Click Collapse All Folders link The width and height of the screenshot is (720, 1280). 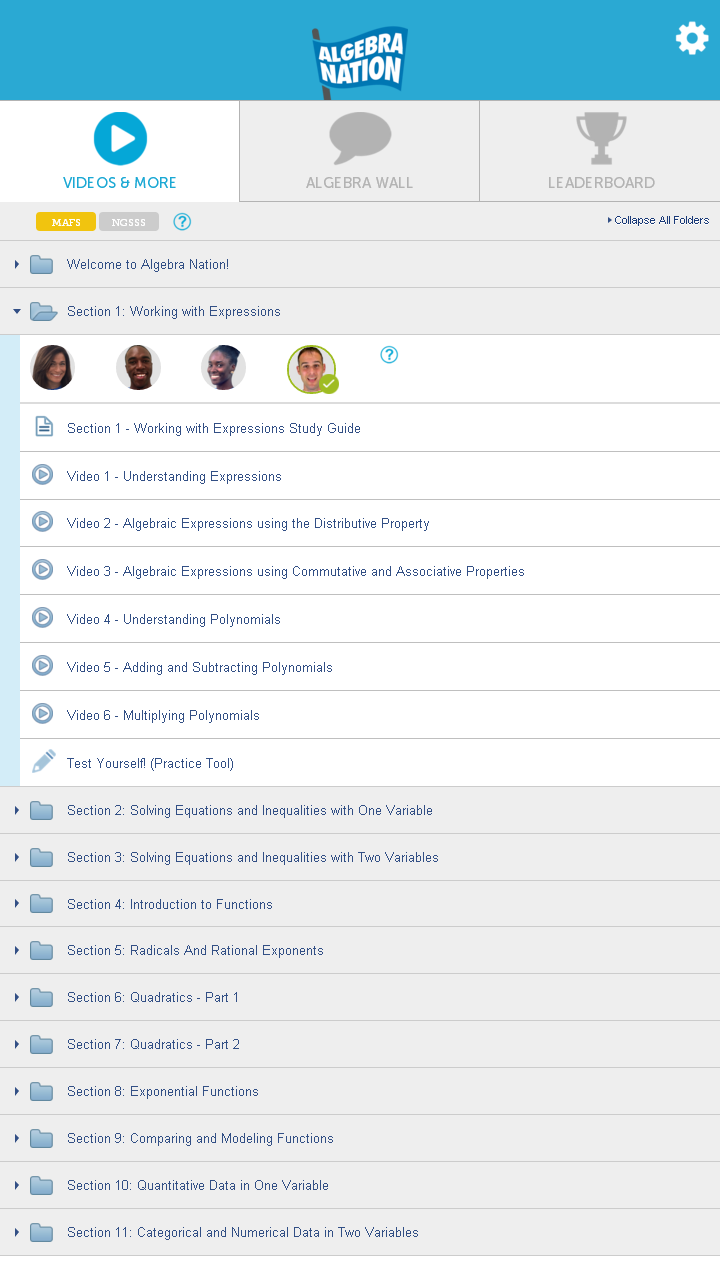pos(659,220)
